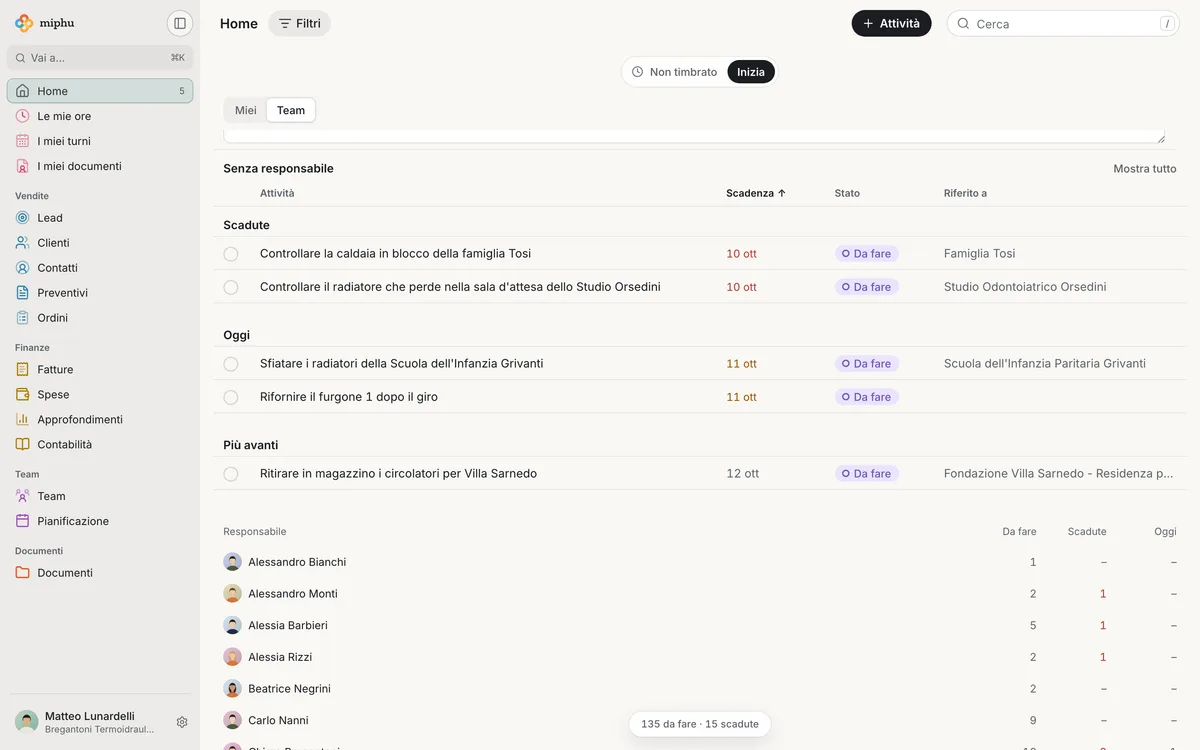1200x750 pixels.
Task: Open Da fare status of Sfiatare i radiatori task
Action: [x=866, y=364]
